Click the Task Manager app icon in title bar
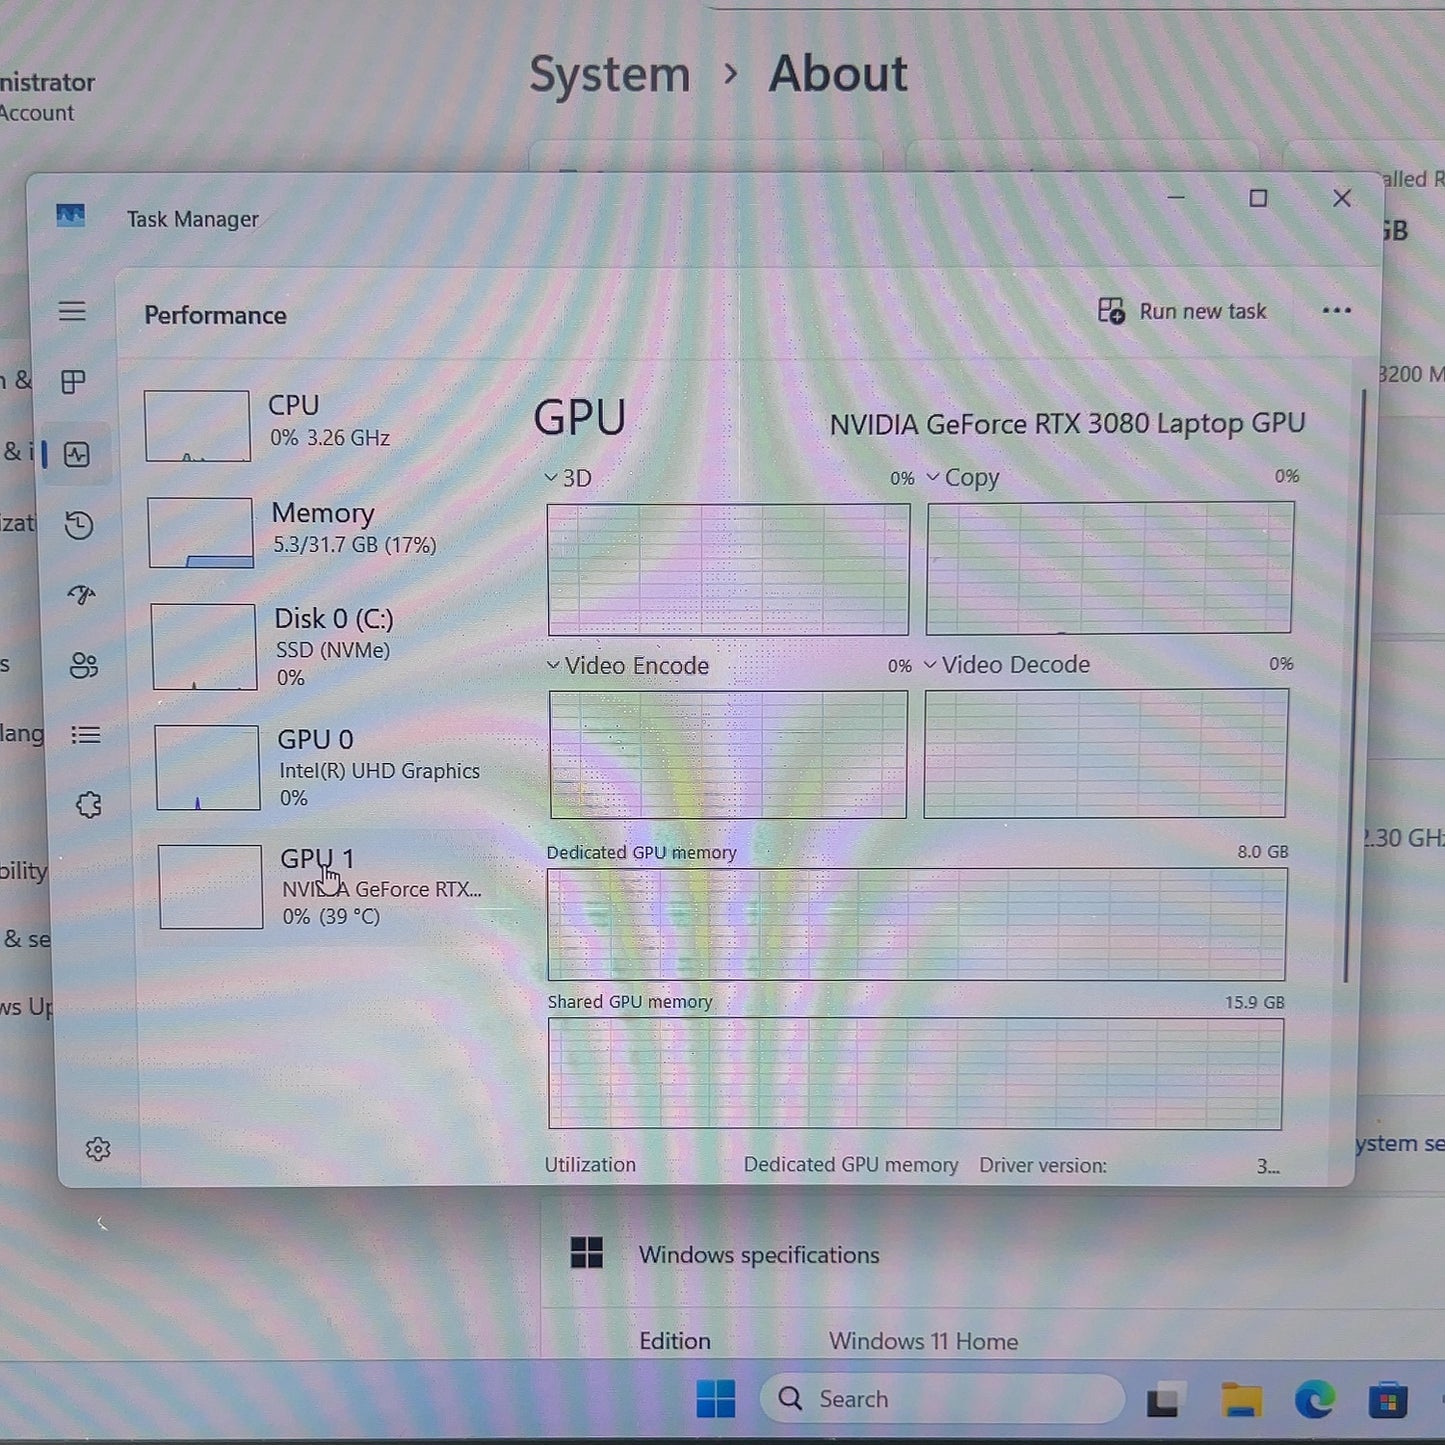Viewport: 1445px width, 1445px height. pos(70,216)
